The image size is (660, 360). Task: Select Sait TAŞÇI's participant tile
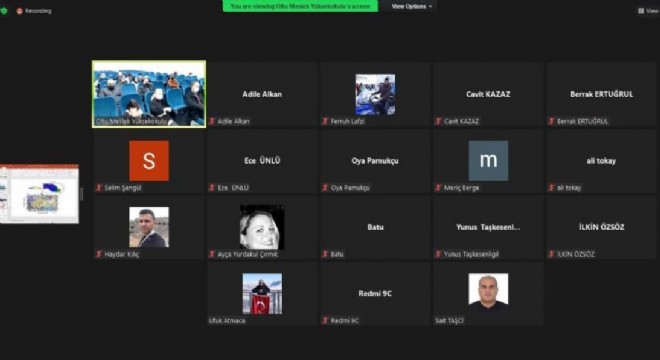tap(488, 293)
